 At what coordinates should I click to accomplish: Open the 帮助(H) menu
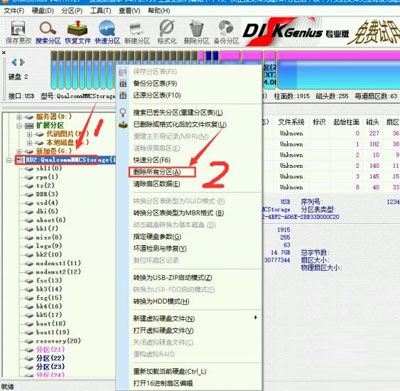point(159,11)
